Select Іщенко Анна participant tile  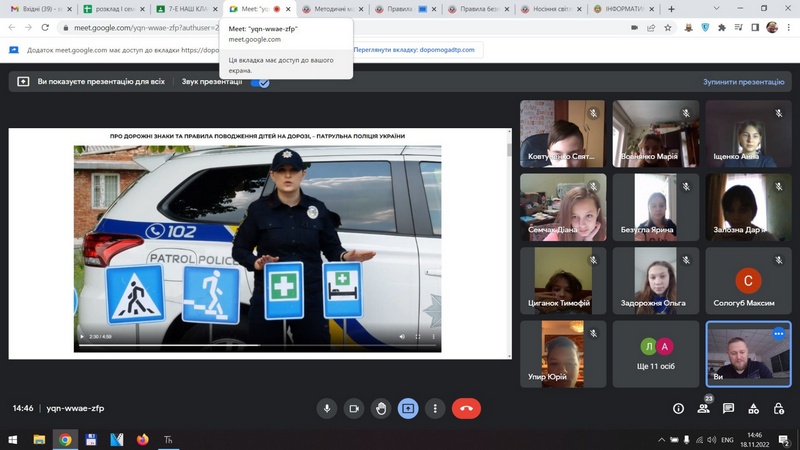coord(748,134)
